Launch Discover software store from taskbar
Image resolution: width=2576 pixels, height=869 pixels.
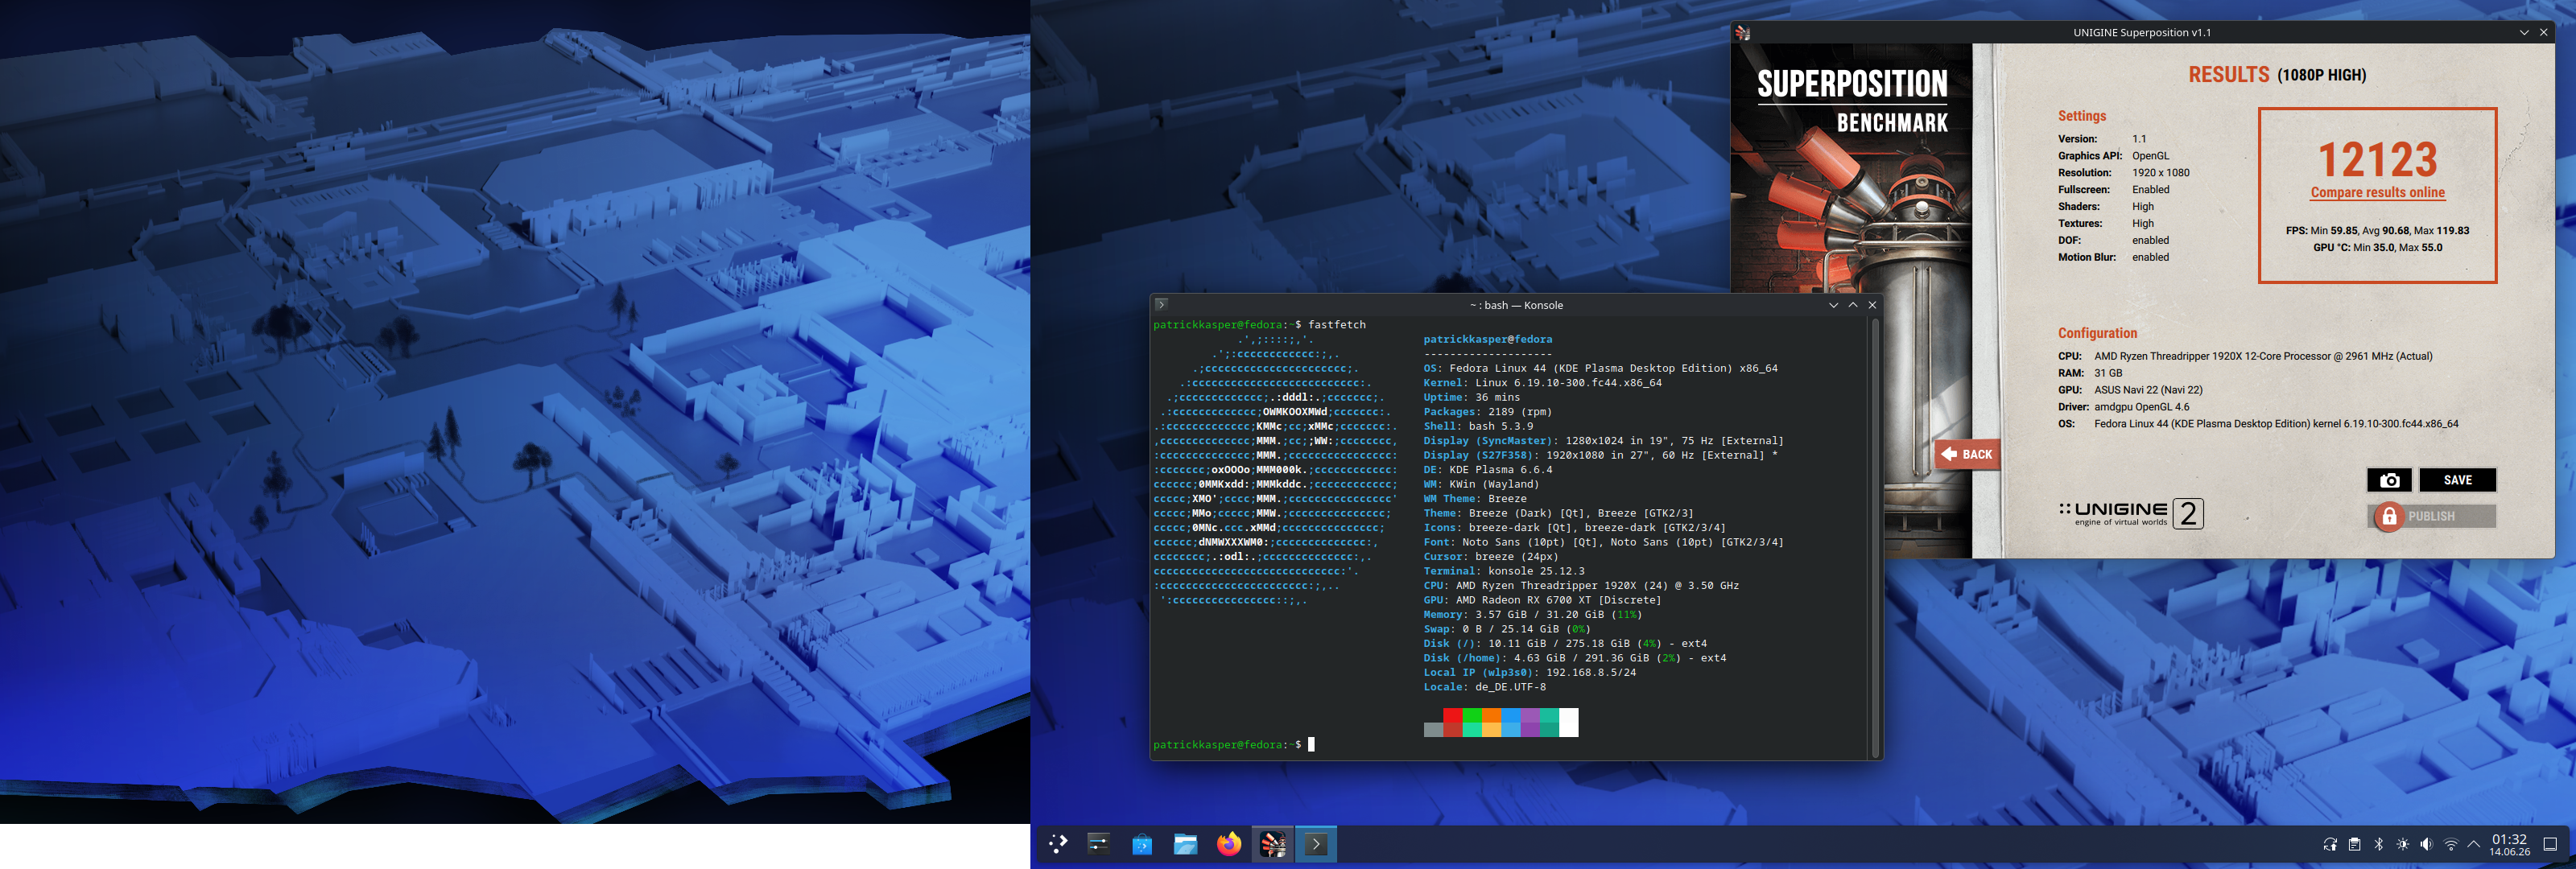click(x=1142, y=844)
